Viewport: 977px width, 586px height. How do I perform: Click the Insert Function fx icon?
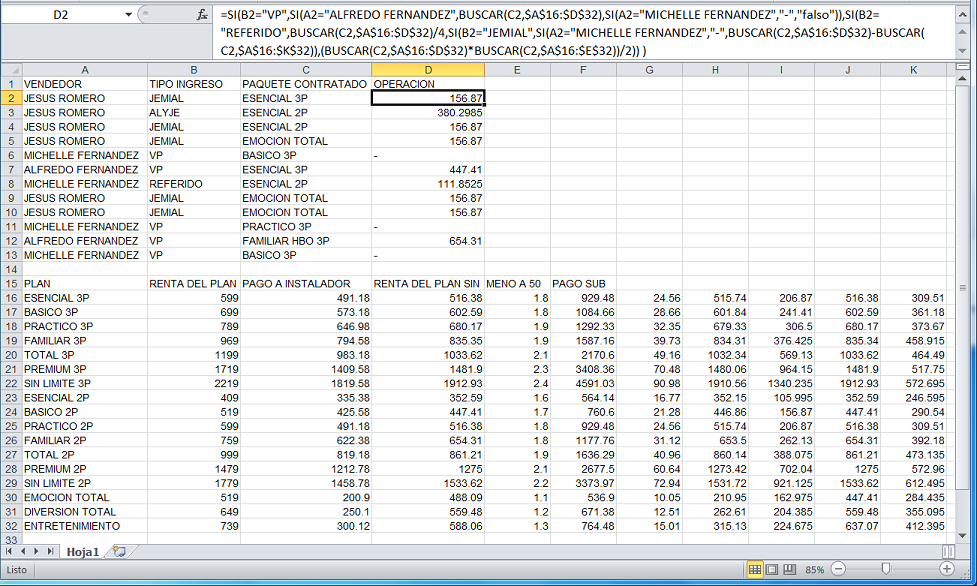pos(202,14)
